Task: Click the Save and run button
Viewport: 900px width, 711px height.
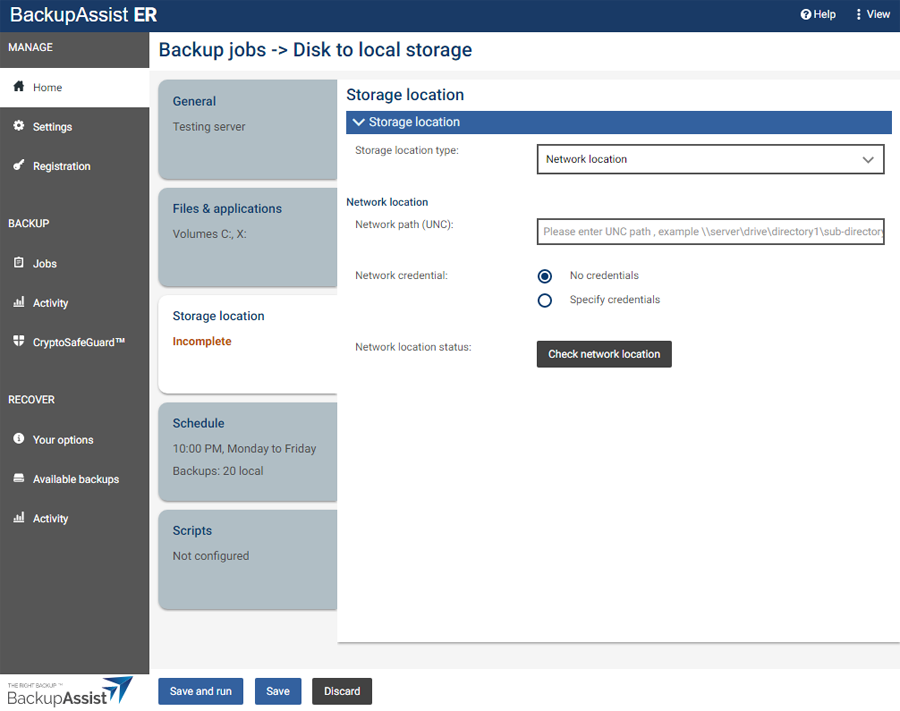Action: coord(200,691)
